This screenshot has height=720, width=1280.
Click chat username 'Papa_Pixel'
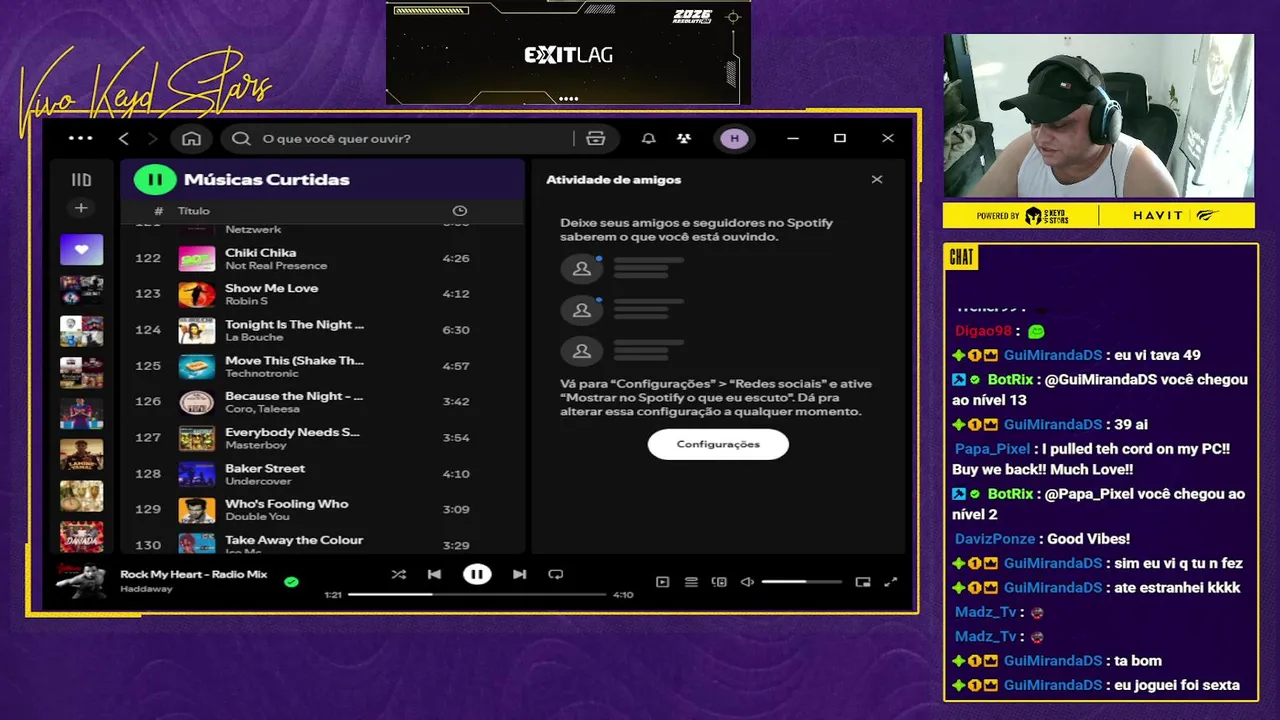pyautogui.click(x=992, y=449)
